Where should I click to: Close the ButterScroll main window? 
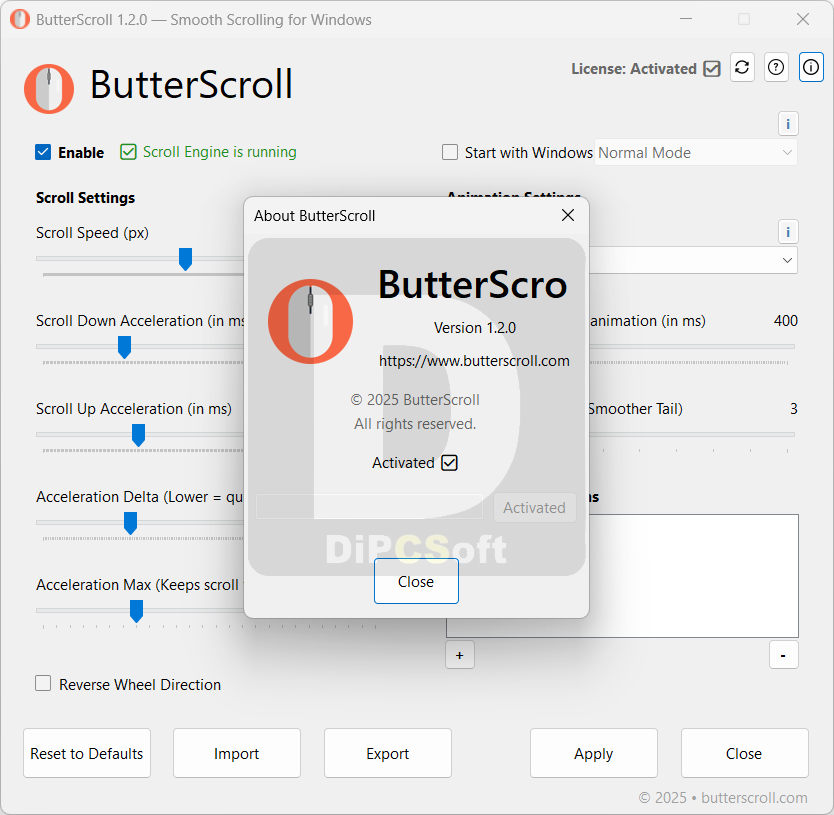[803, 19]
